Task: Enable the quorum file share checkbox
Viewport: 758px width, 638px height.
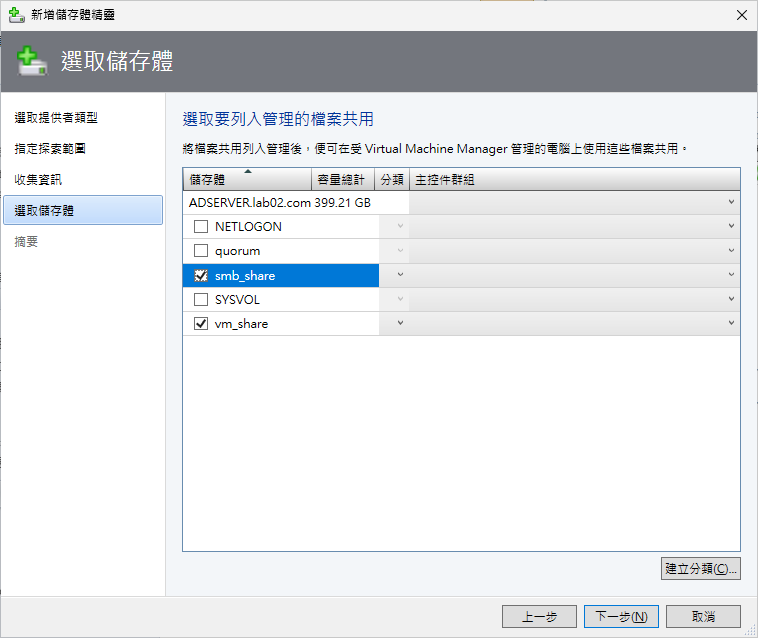Action: [201, 251]
